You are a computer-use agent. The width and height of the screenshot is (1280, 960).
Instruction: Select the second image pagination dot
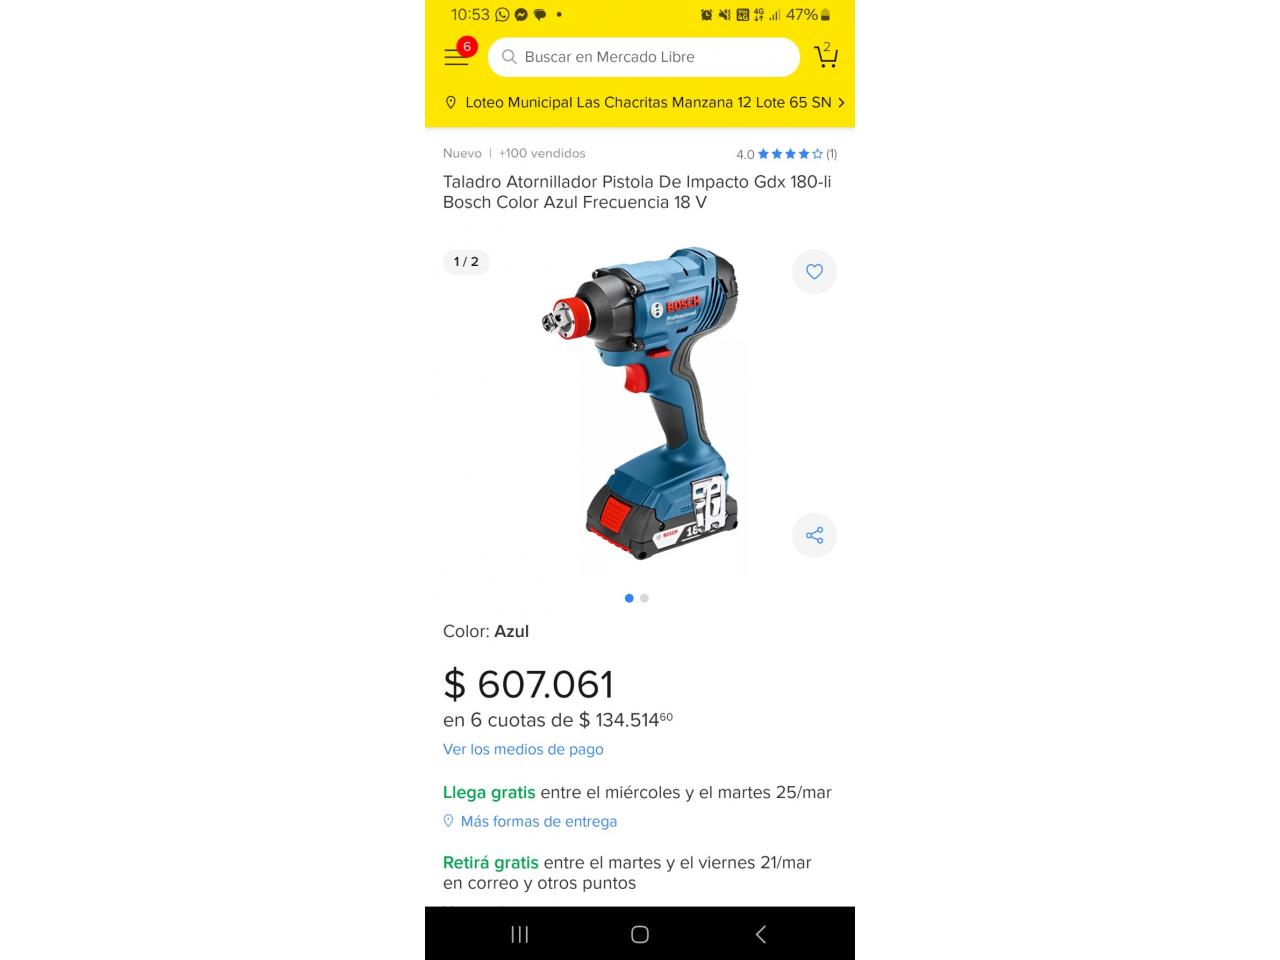(645, 598)
